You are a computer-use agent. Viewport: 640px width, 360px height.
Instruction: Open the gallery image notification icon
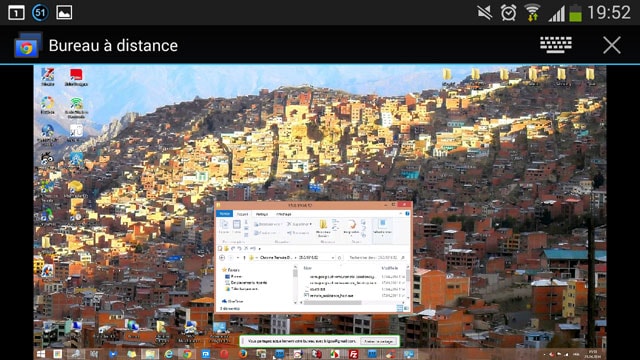coord(64,12)
